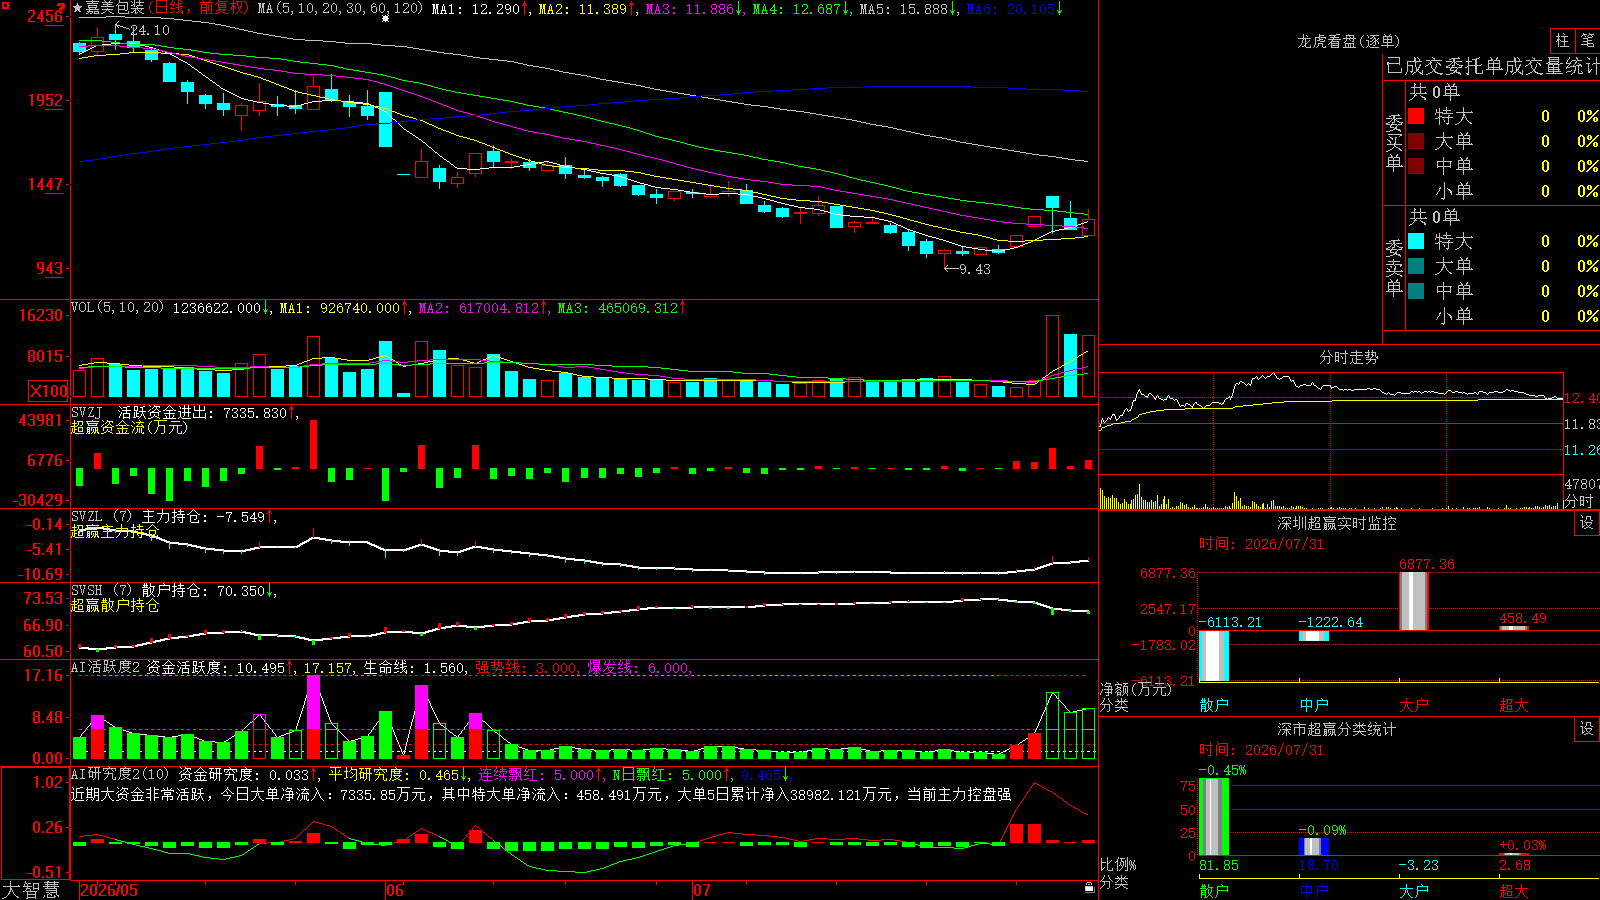Click the dark red 大单 swatch under 委买单
Viewport: 1600px width, 900px height.
pyautogui.click(x=1416, y=141)
